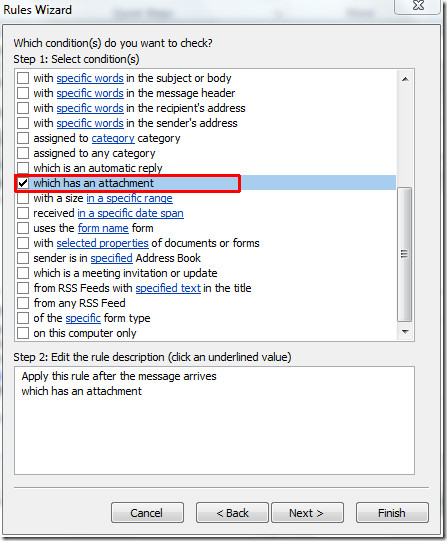Check 'on this computer only' option
The image size is (447, 541).
[x=23, y=333]
